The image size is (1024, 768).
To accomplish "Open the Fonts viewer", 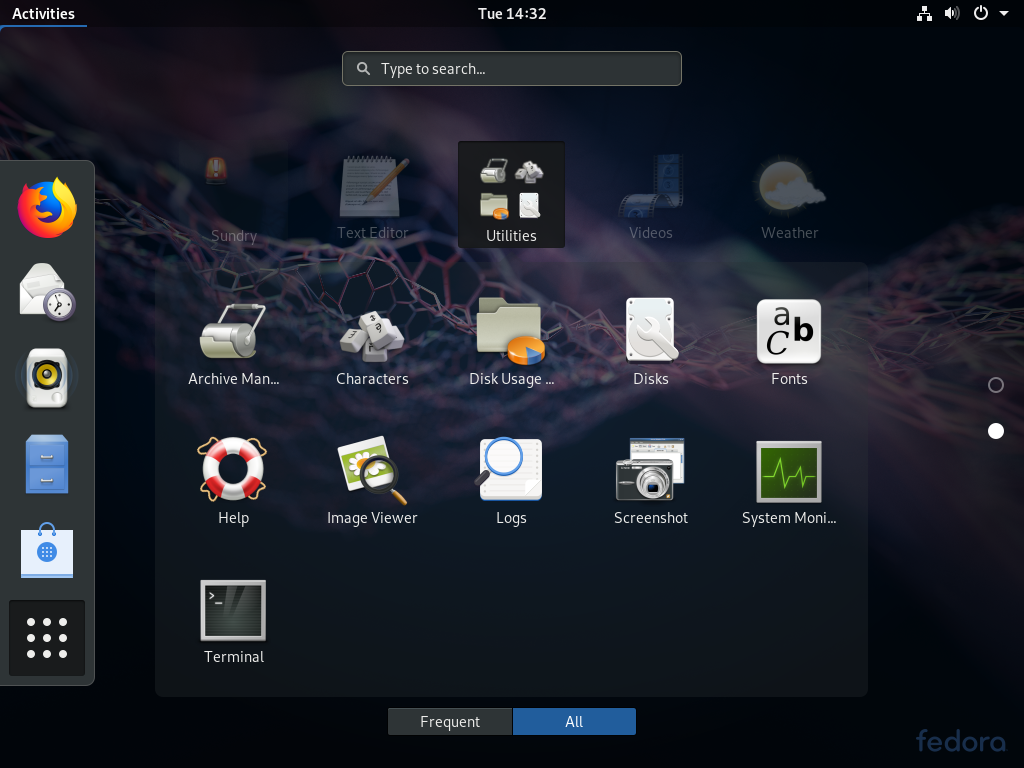I will [789, 344].
